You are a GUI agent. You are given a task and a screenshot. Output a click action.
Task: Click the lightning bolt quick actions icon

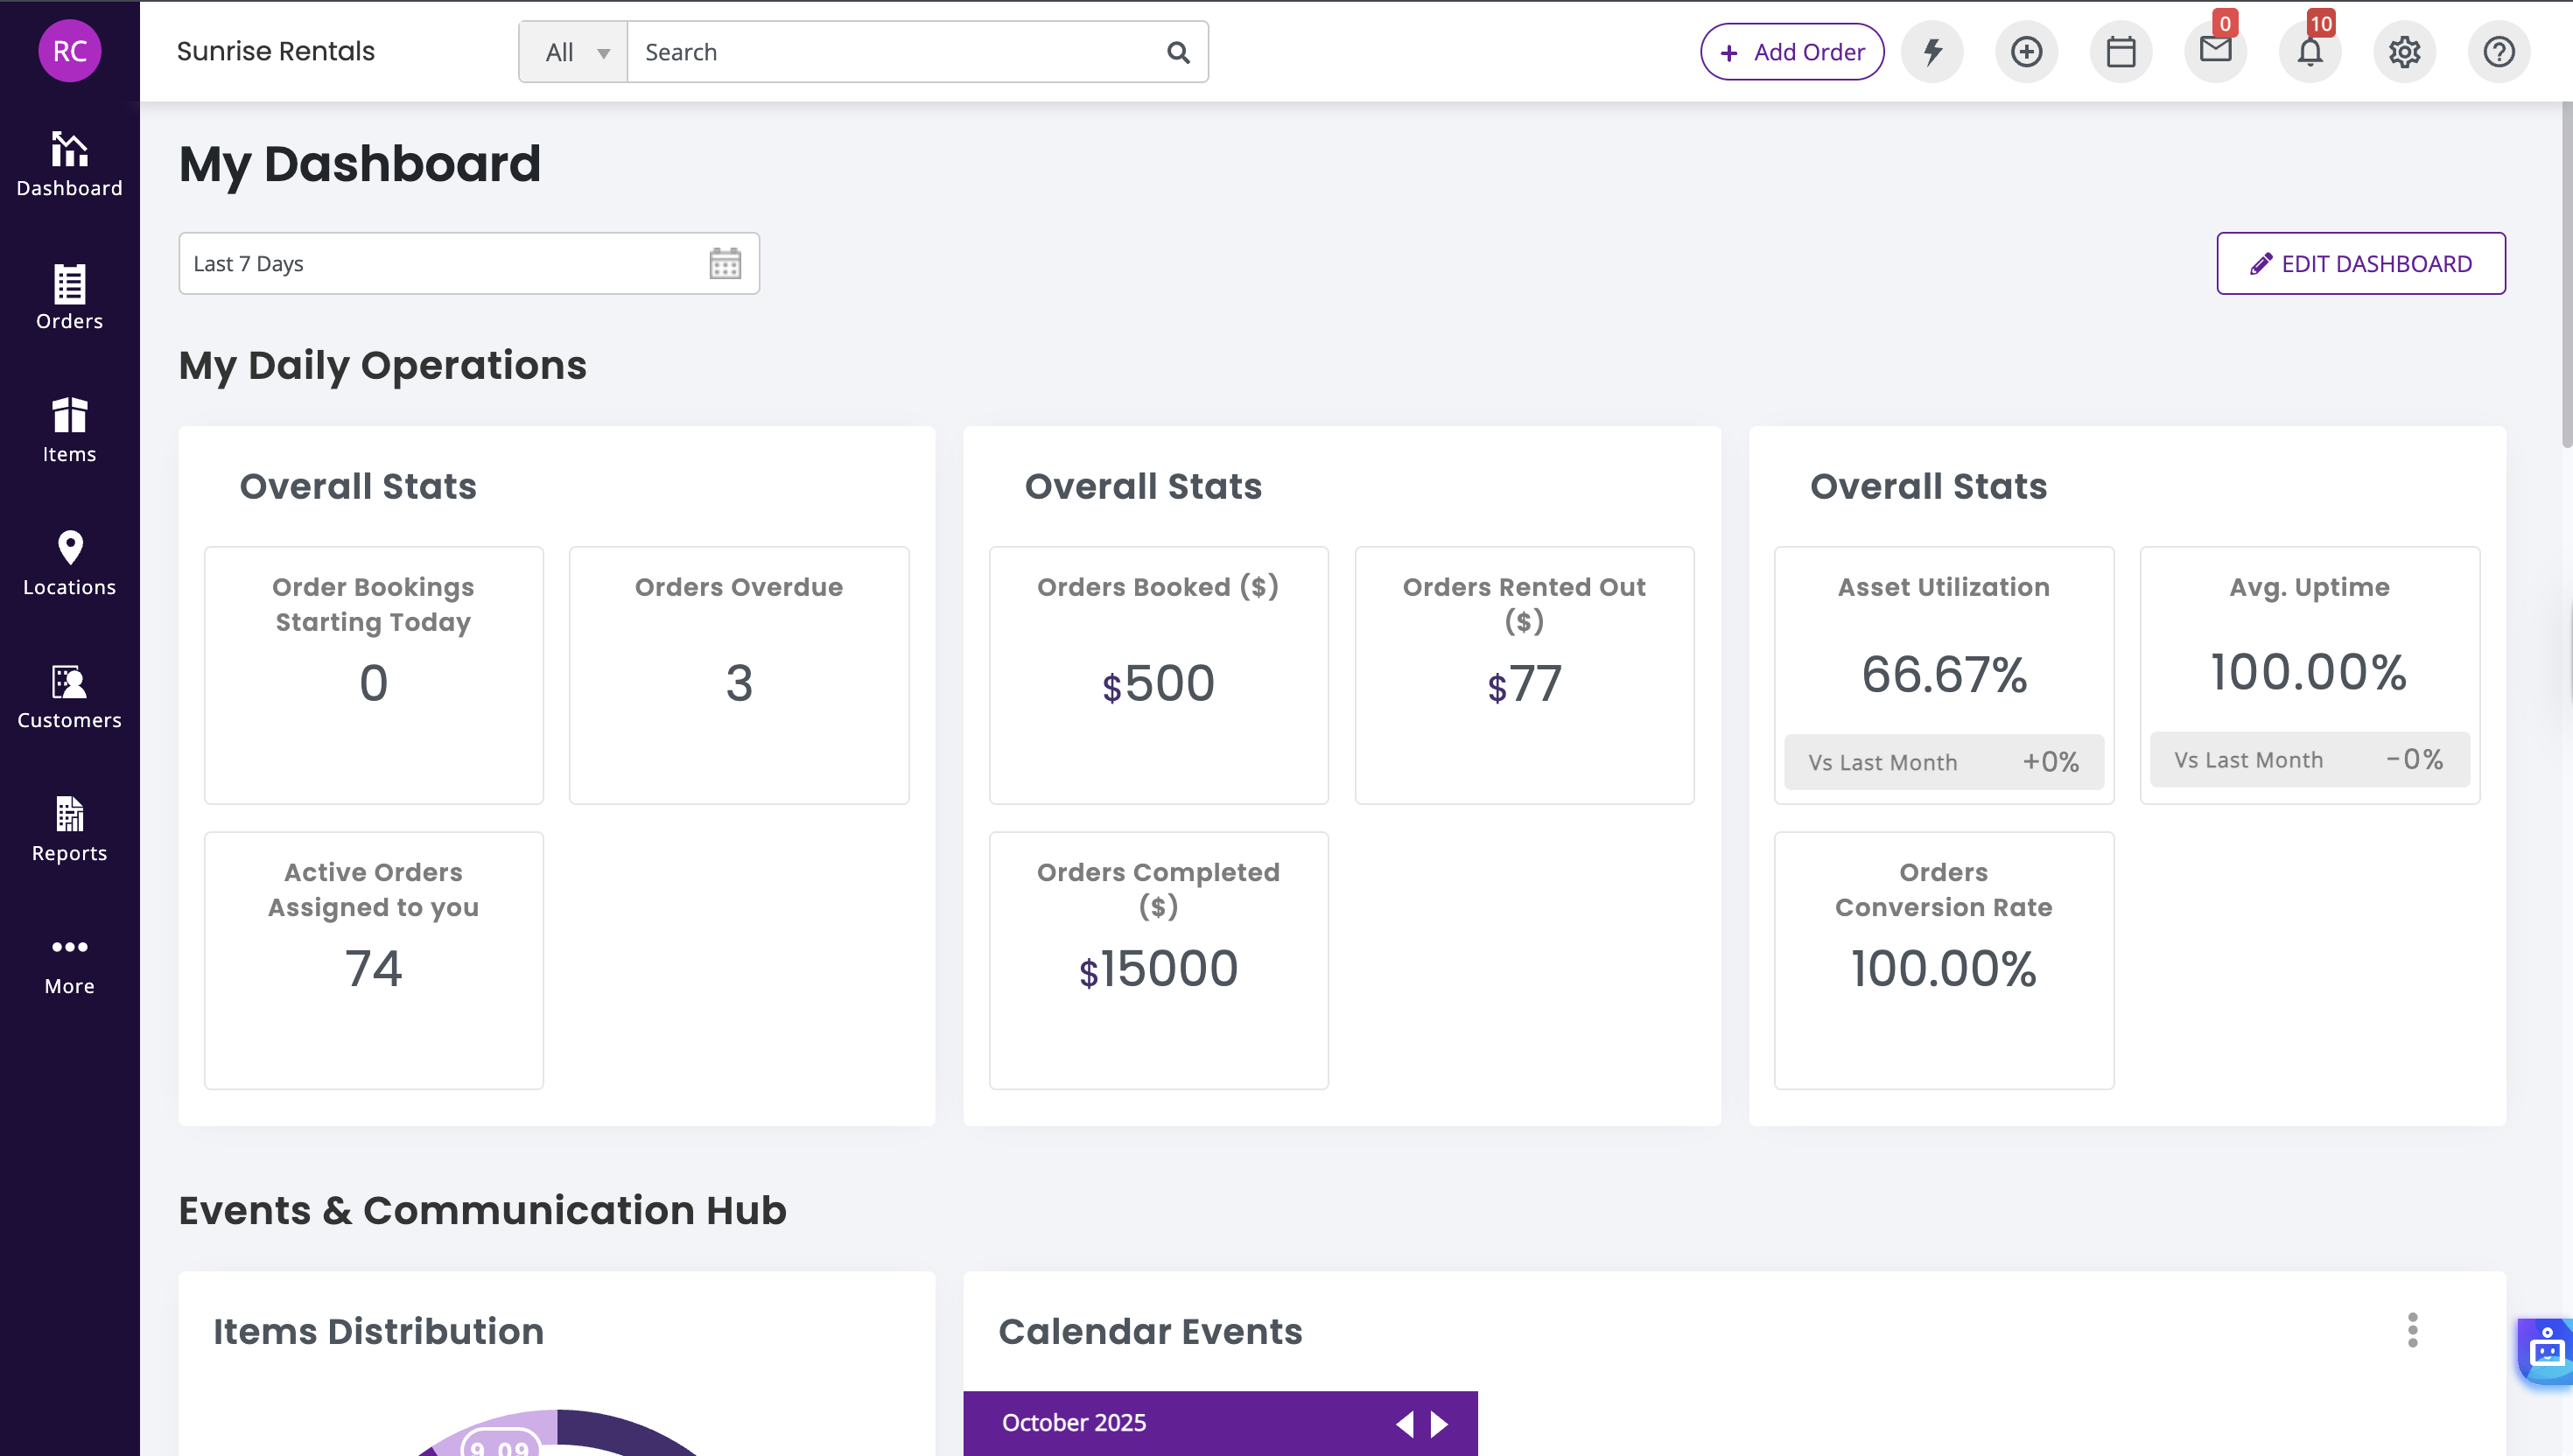pos(1932,52)
